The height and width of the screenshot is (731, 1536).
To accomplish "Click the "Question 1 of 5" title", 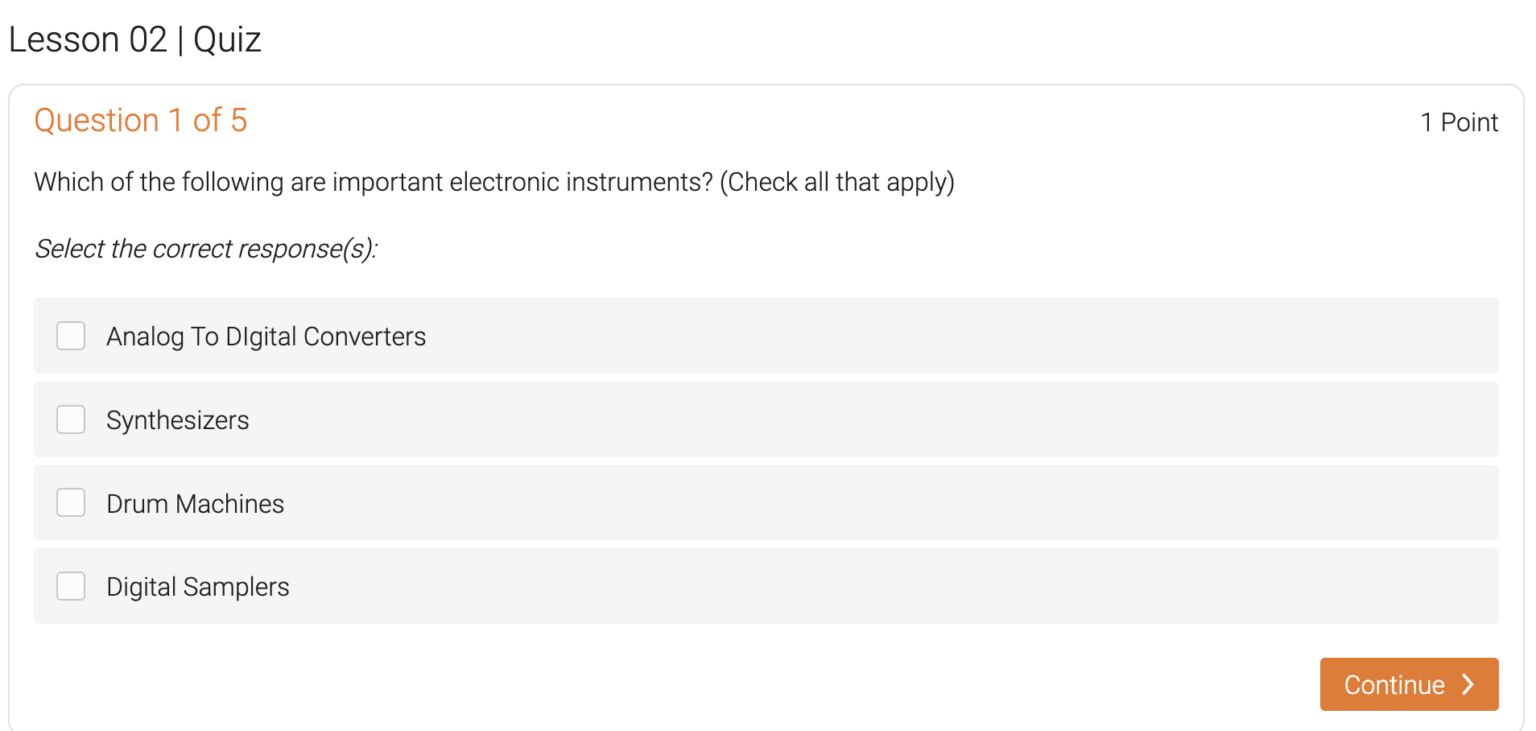I will pos(140,121).
